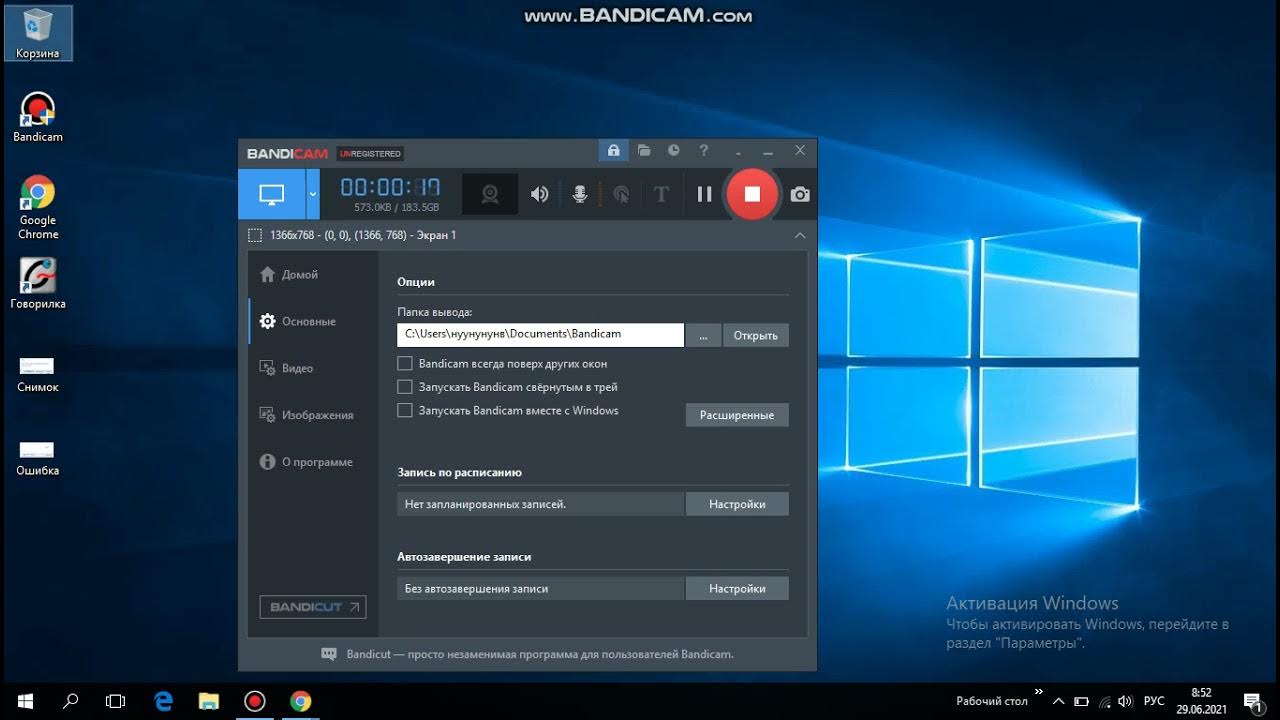Enable Bandicam всегда поверх других окон

[x=405, y=364]
